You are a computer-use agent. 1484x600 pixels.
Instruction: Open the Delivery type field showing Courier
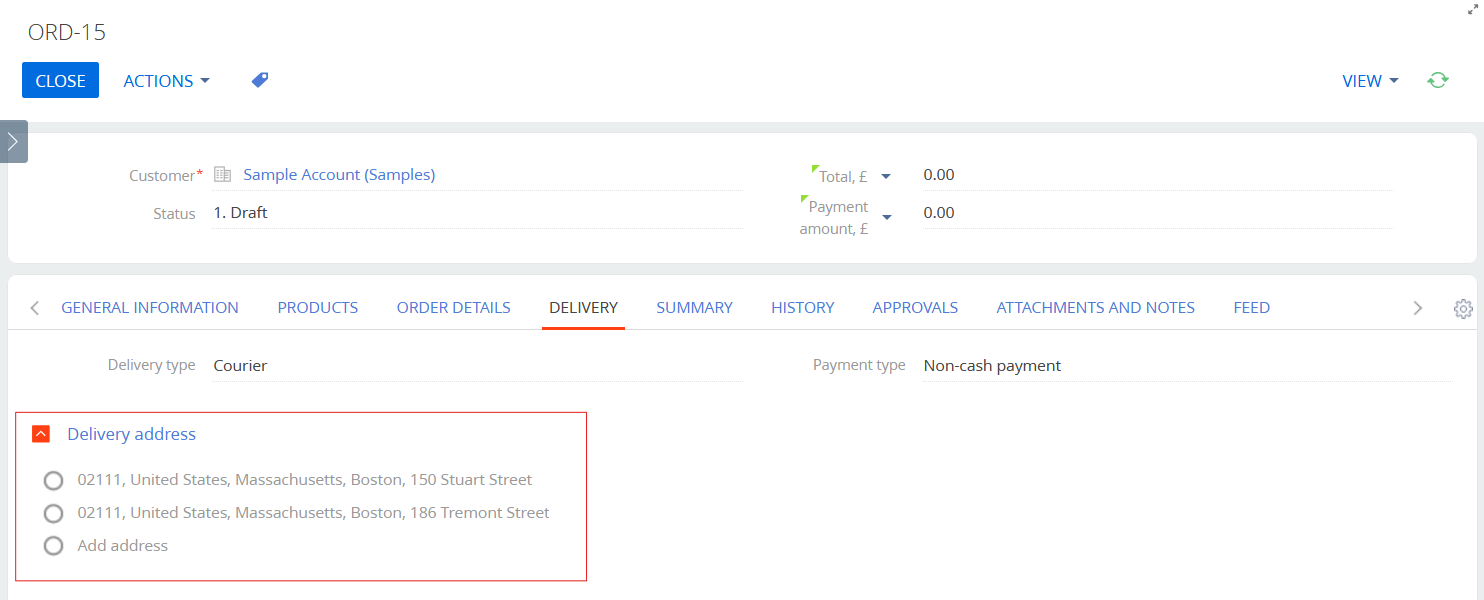pyautogui.click(x=478, y=366)
